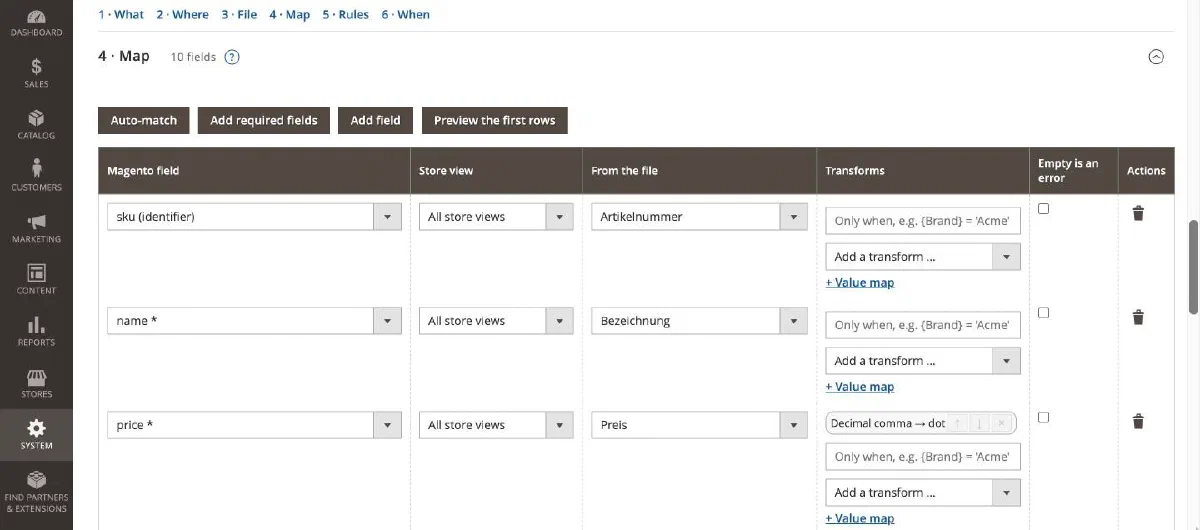Open the Stores sidebar icon
This screenshot has height=530, width=1200.
tap(36, 382)
